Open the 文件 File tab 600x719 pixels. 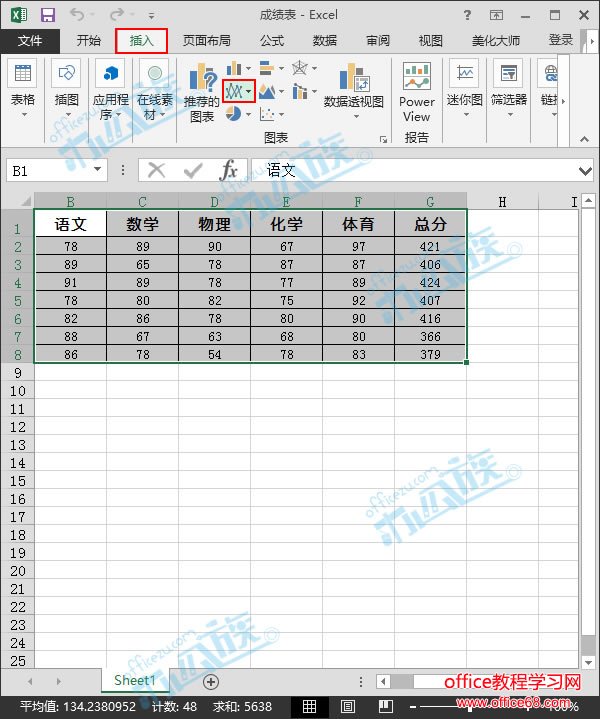click(x=30, y=40)
